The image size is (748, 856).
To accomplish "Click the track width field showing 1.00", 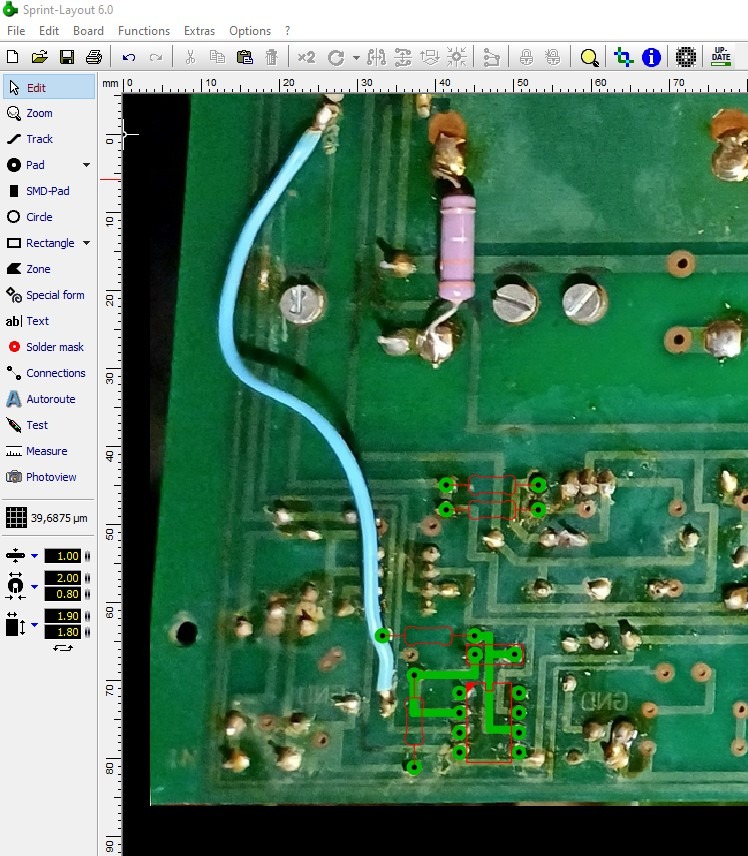I will click(x=63, y=556).
